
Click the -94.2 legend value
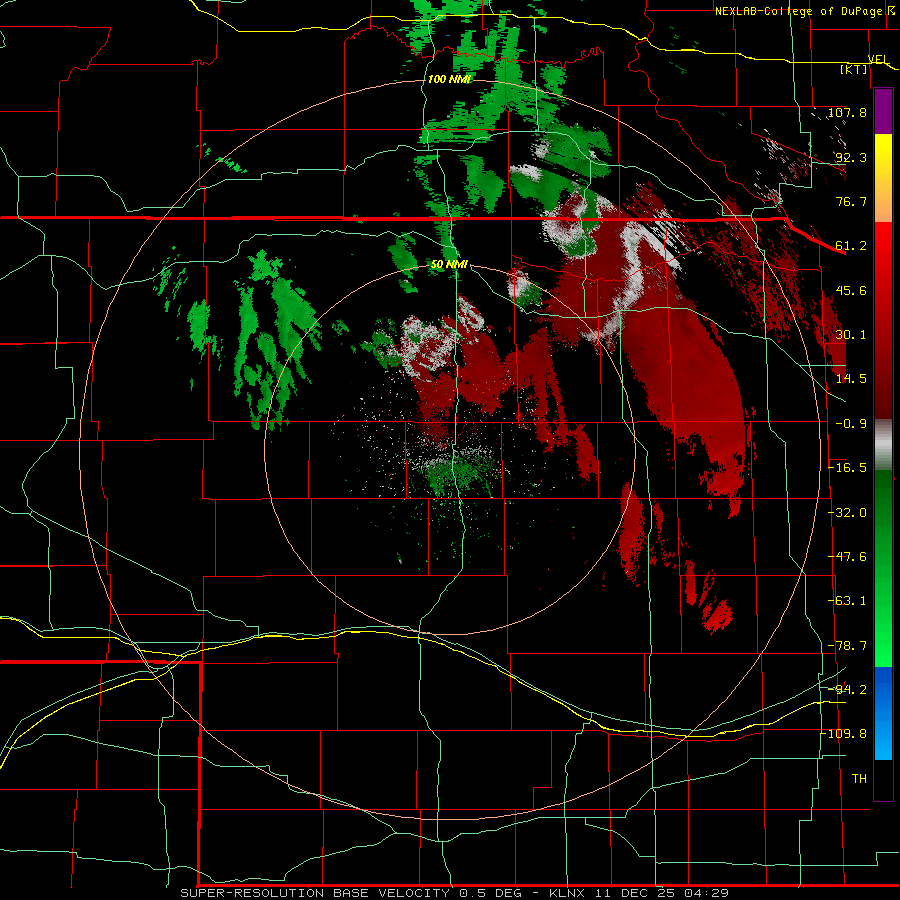pyautogui.click(x=847, y=690)
